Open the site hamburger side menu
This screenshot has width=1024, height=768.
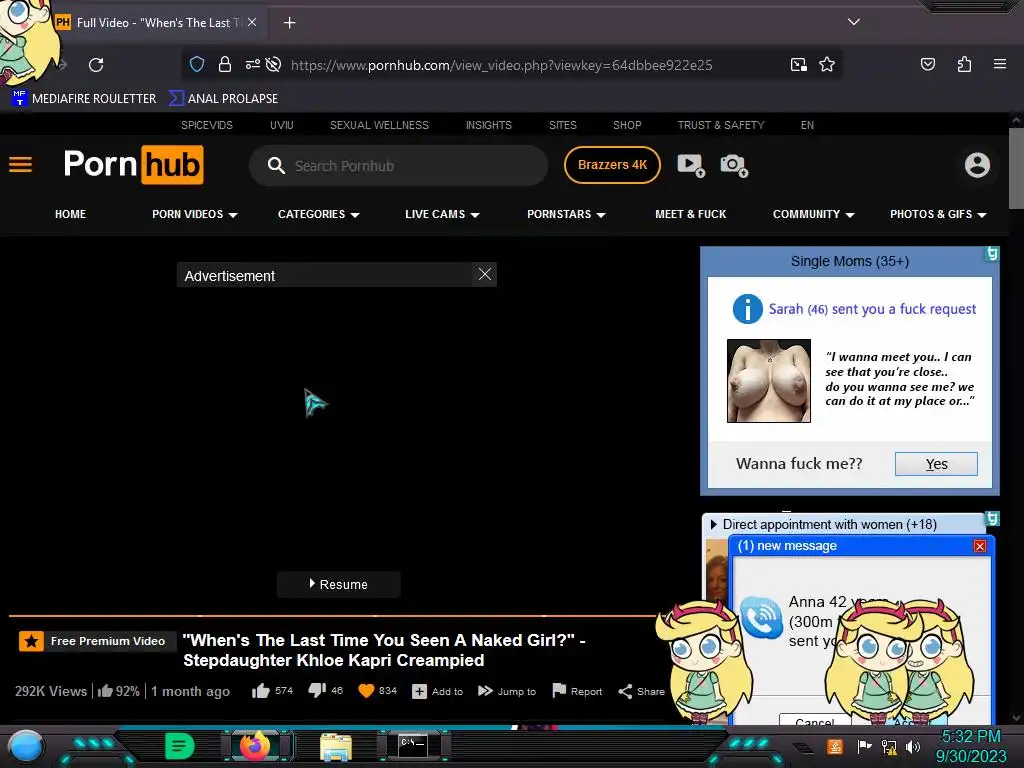[x=20, y=165]
